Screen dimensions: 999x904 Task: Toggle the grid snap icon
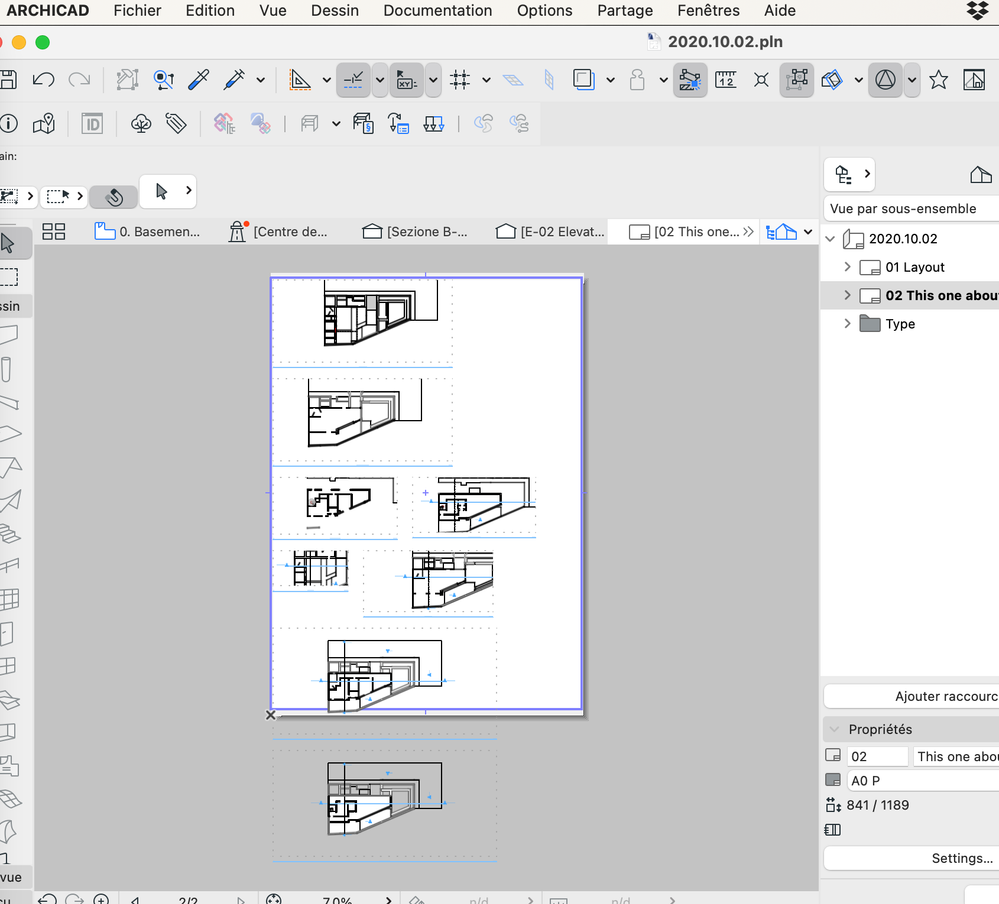click(x=460, y=80)
